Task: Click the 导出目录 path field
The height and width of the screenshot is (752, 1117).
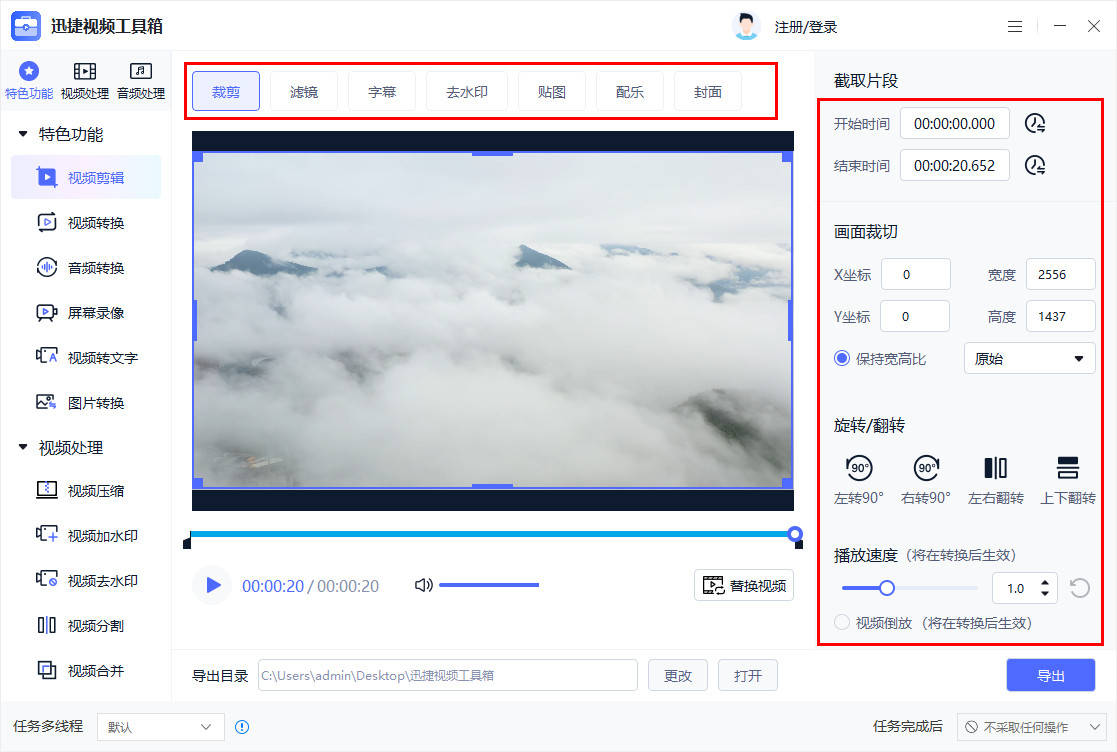Action: (447, 675)
